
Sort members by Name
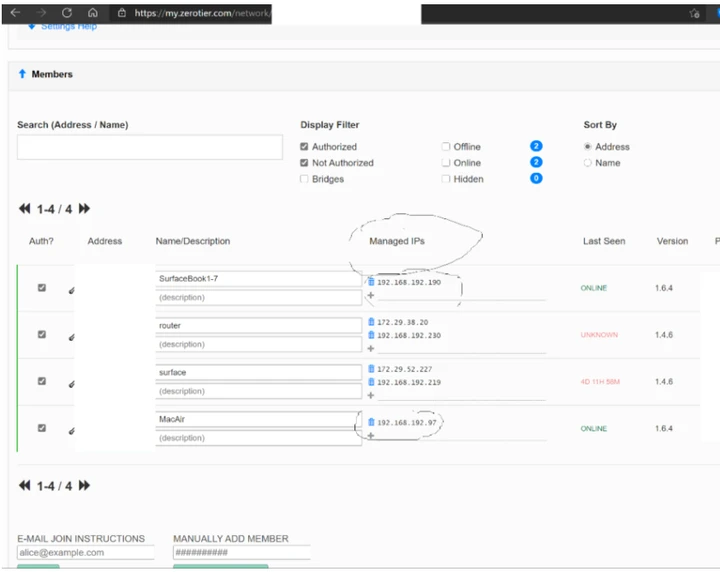click(x=587, y=163)
